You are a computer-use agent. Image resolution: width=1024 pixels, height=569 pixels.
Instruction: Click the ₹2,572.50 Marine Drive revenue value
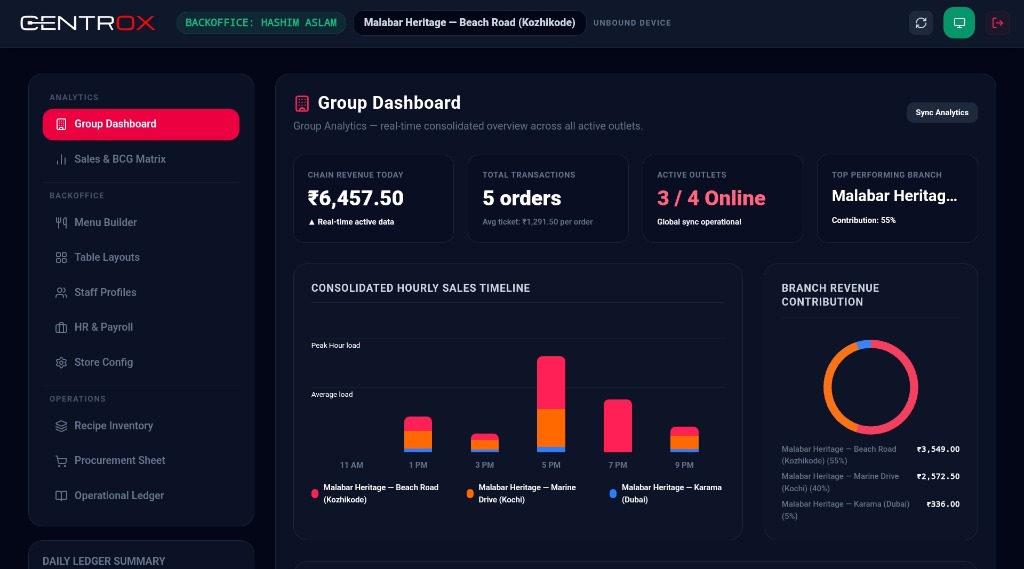(938, 477)
